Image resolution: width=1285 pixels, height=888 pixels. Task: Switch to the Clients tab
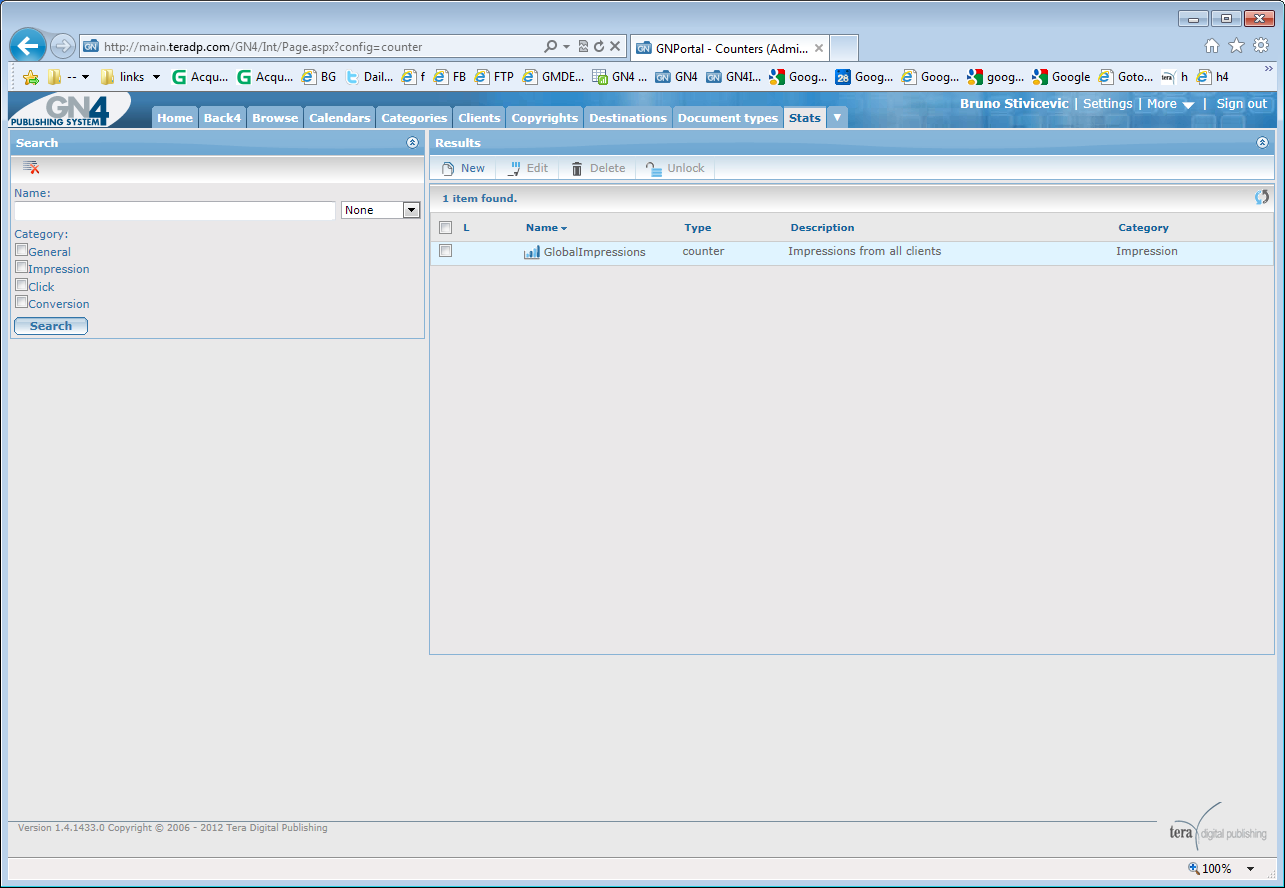[x=479, y=118]
